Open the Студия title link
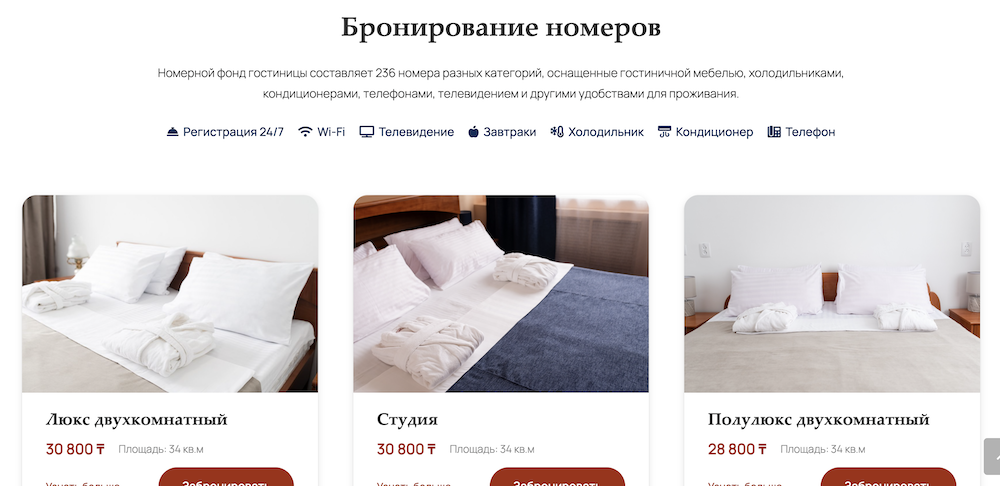1000x486 pixels. [x=408, y=420]
